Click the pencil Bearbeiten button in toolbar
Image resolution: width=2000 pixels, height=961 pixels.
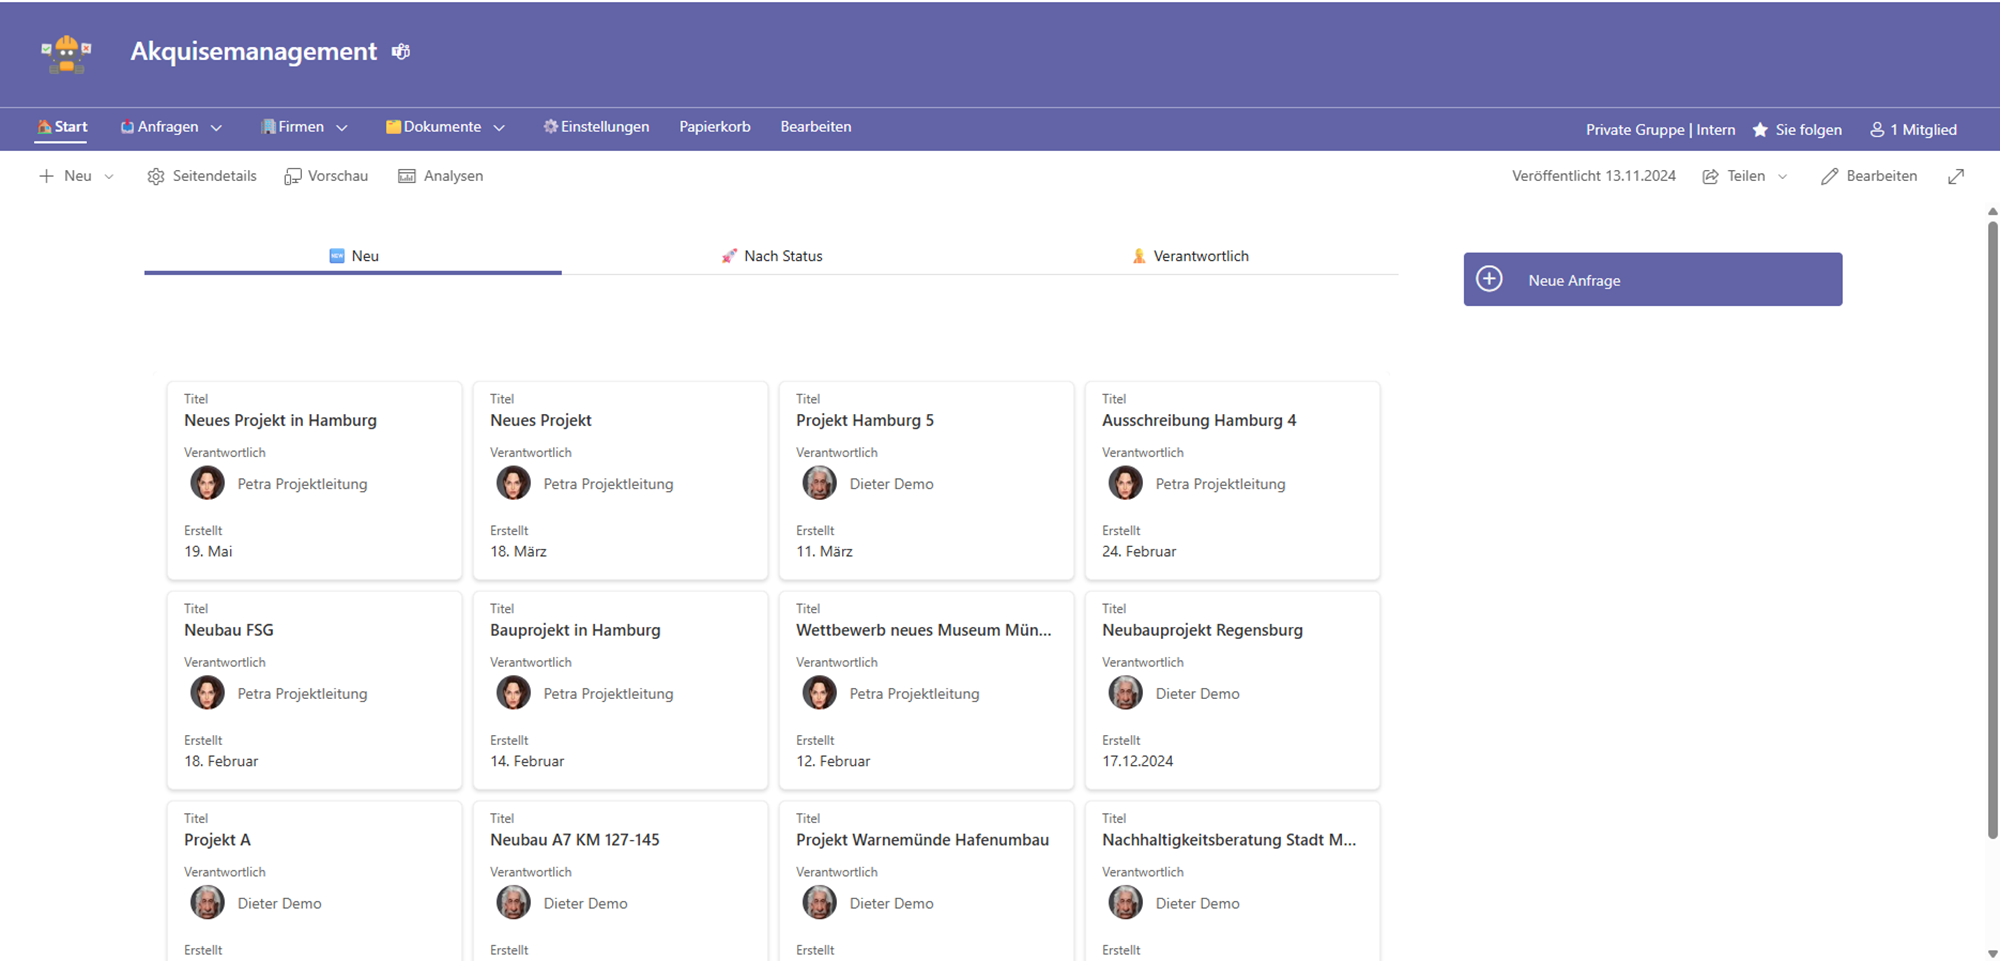click(x=1869, y=176)
